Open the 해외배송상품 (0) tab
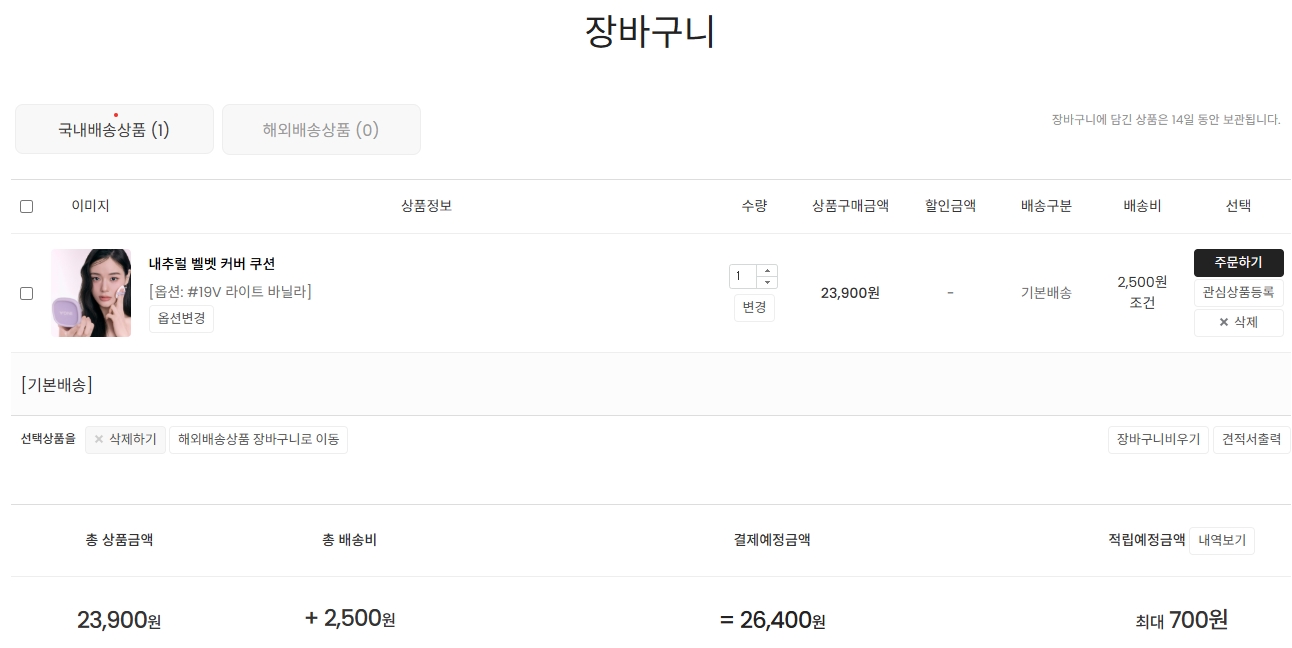This screenshot has width=1292, height=648. pos(321,130)
